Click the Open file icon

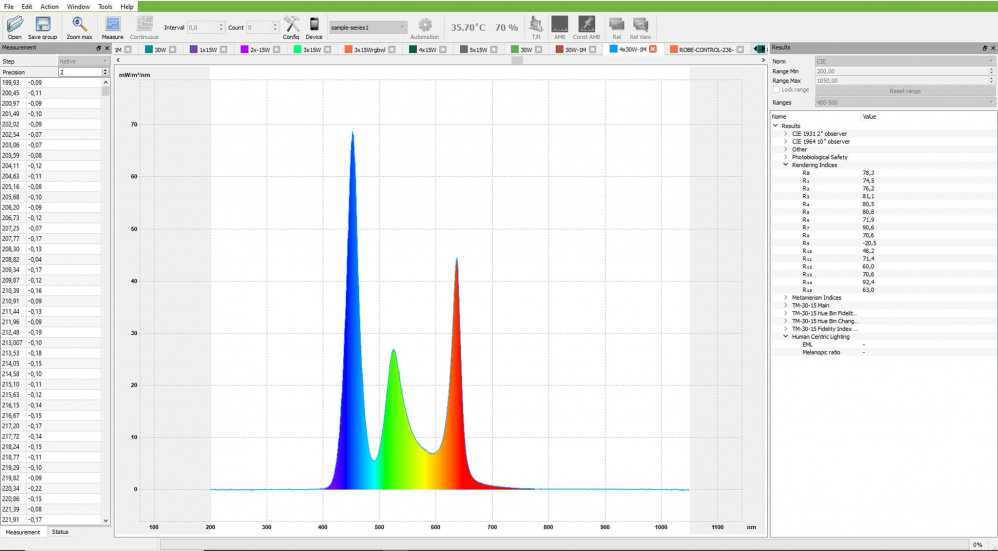[x=14, y=24]
